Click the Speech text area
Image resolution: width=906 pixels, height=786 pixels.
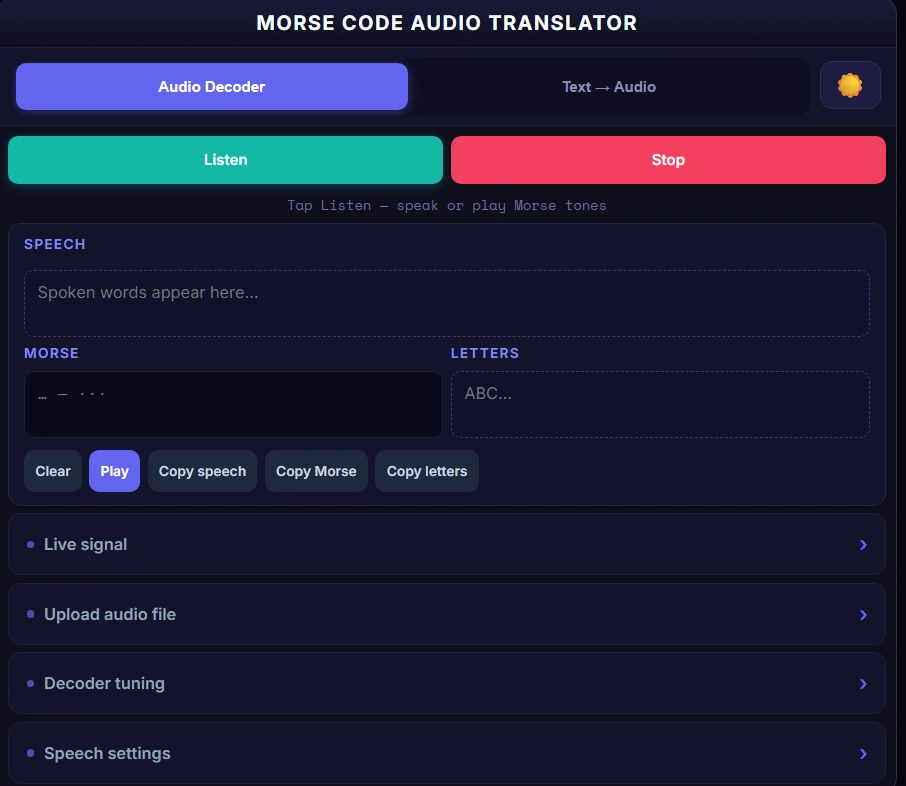tap(447, 303)
